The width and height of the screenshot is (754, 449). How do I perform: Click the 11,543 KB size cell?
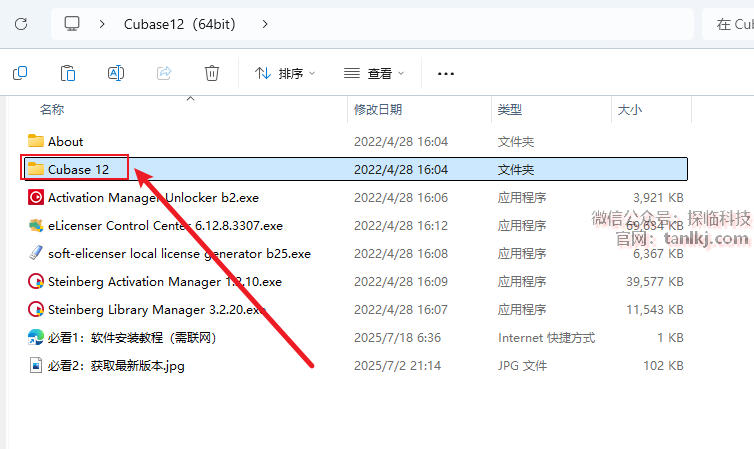click(655, 310)
